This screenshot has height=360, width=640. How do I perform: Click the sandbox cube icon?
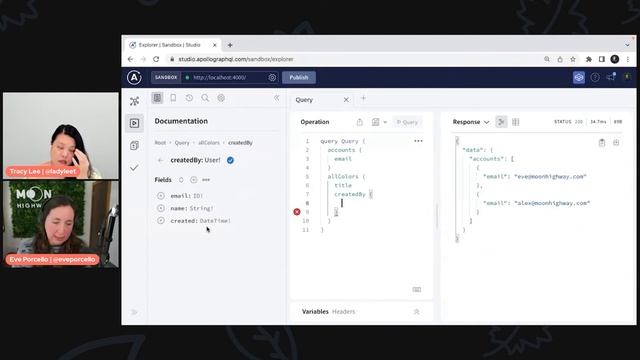pos(579,78)
